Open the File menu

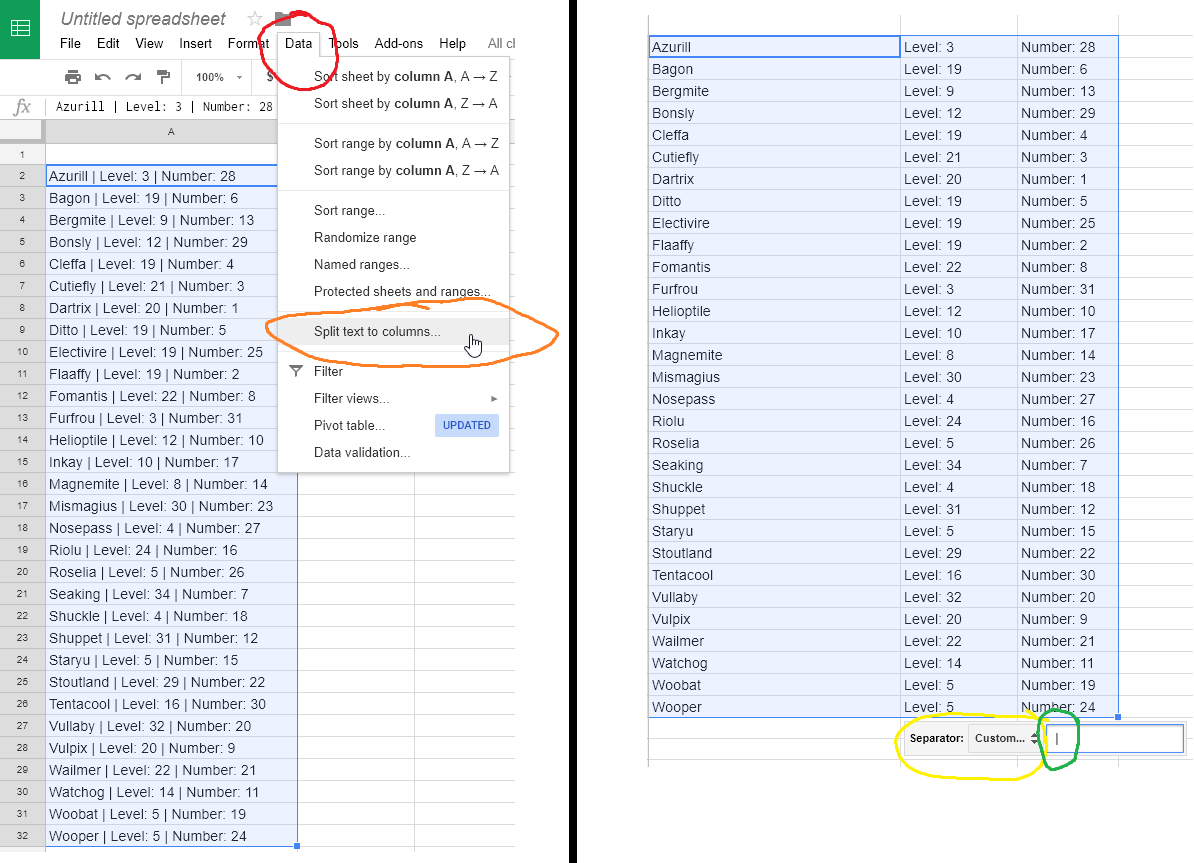click(70, 43)
